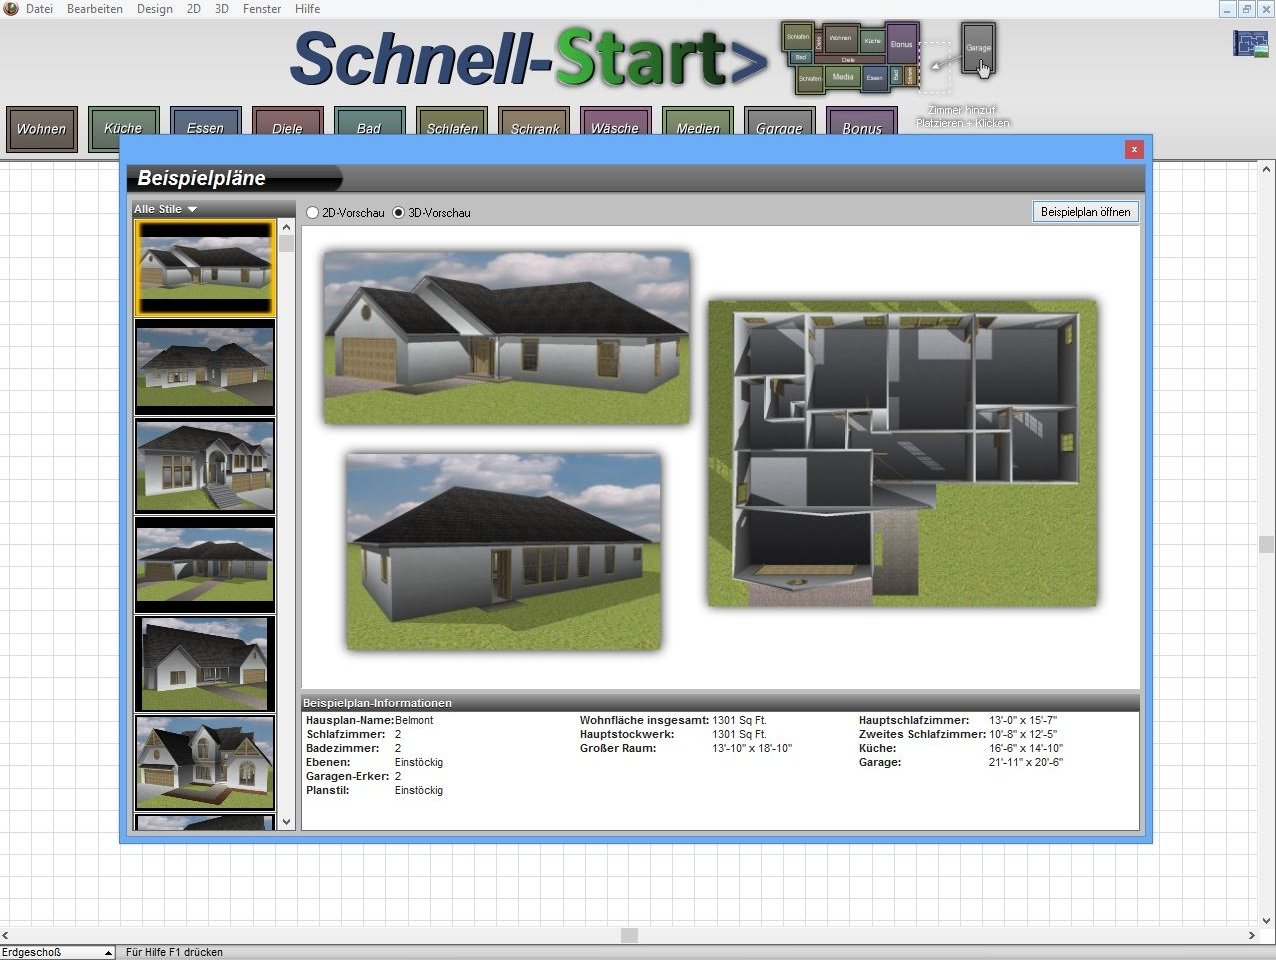1276x960 pixels.
Task: Open the Erdgeschoß floor dropdown
Action: click(58, 952)
